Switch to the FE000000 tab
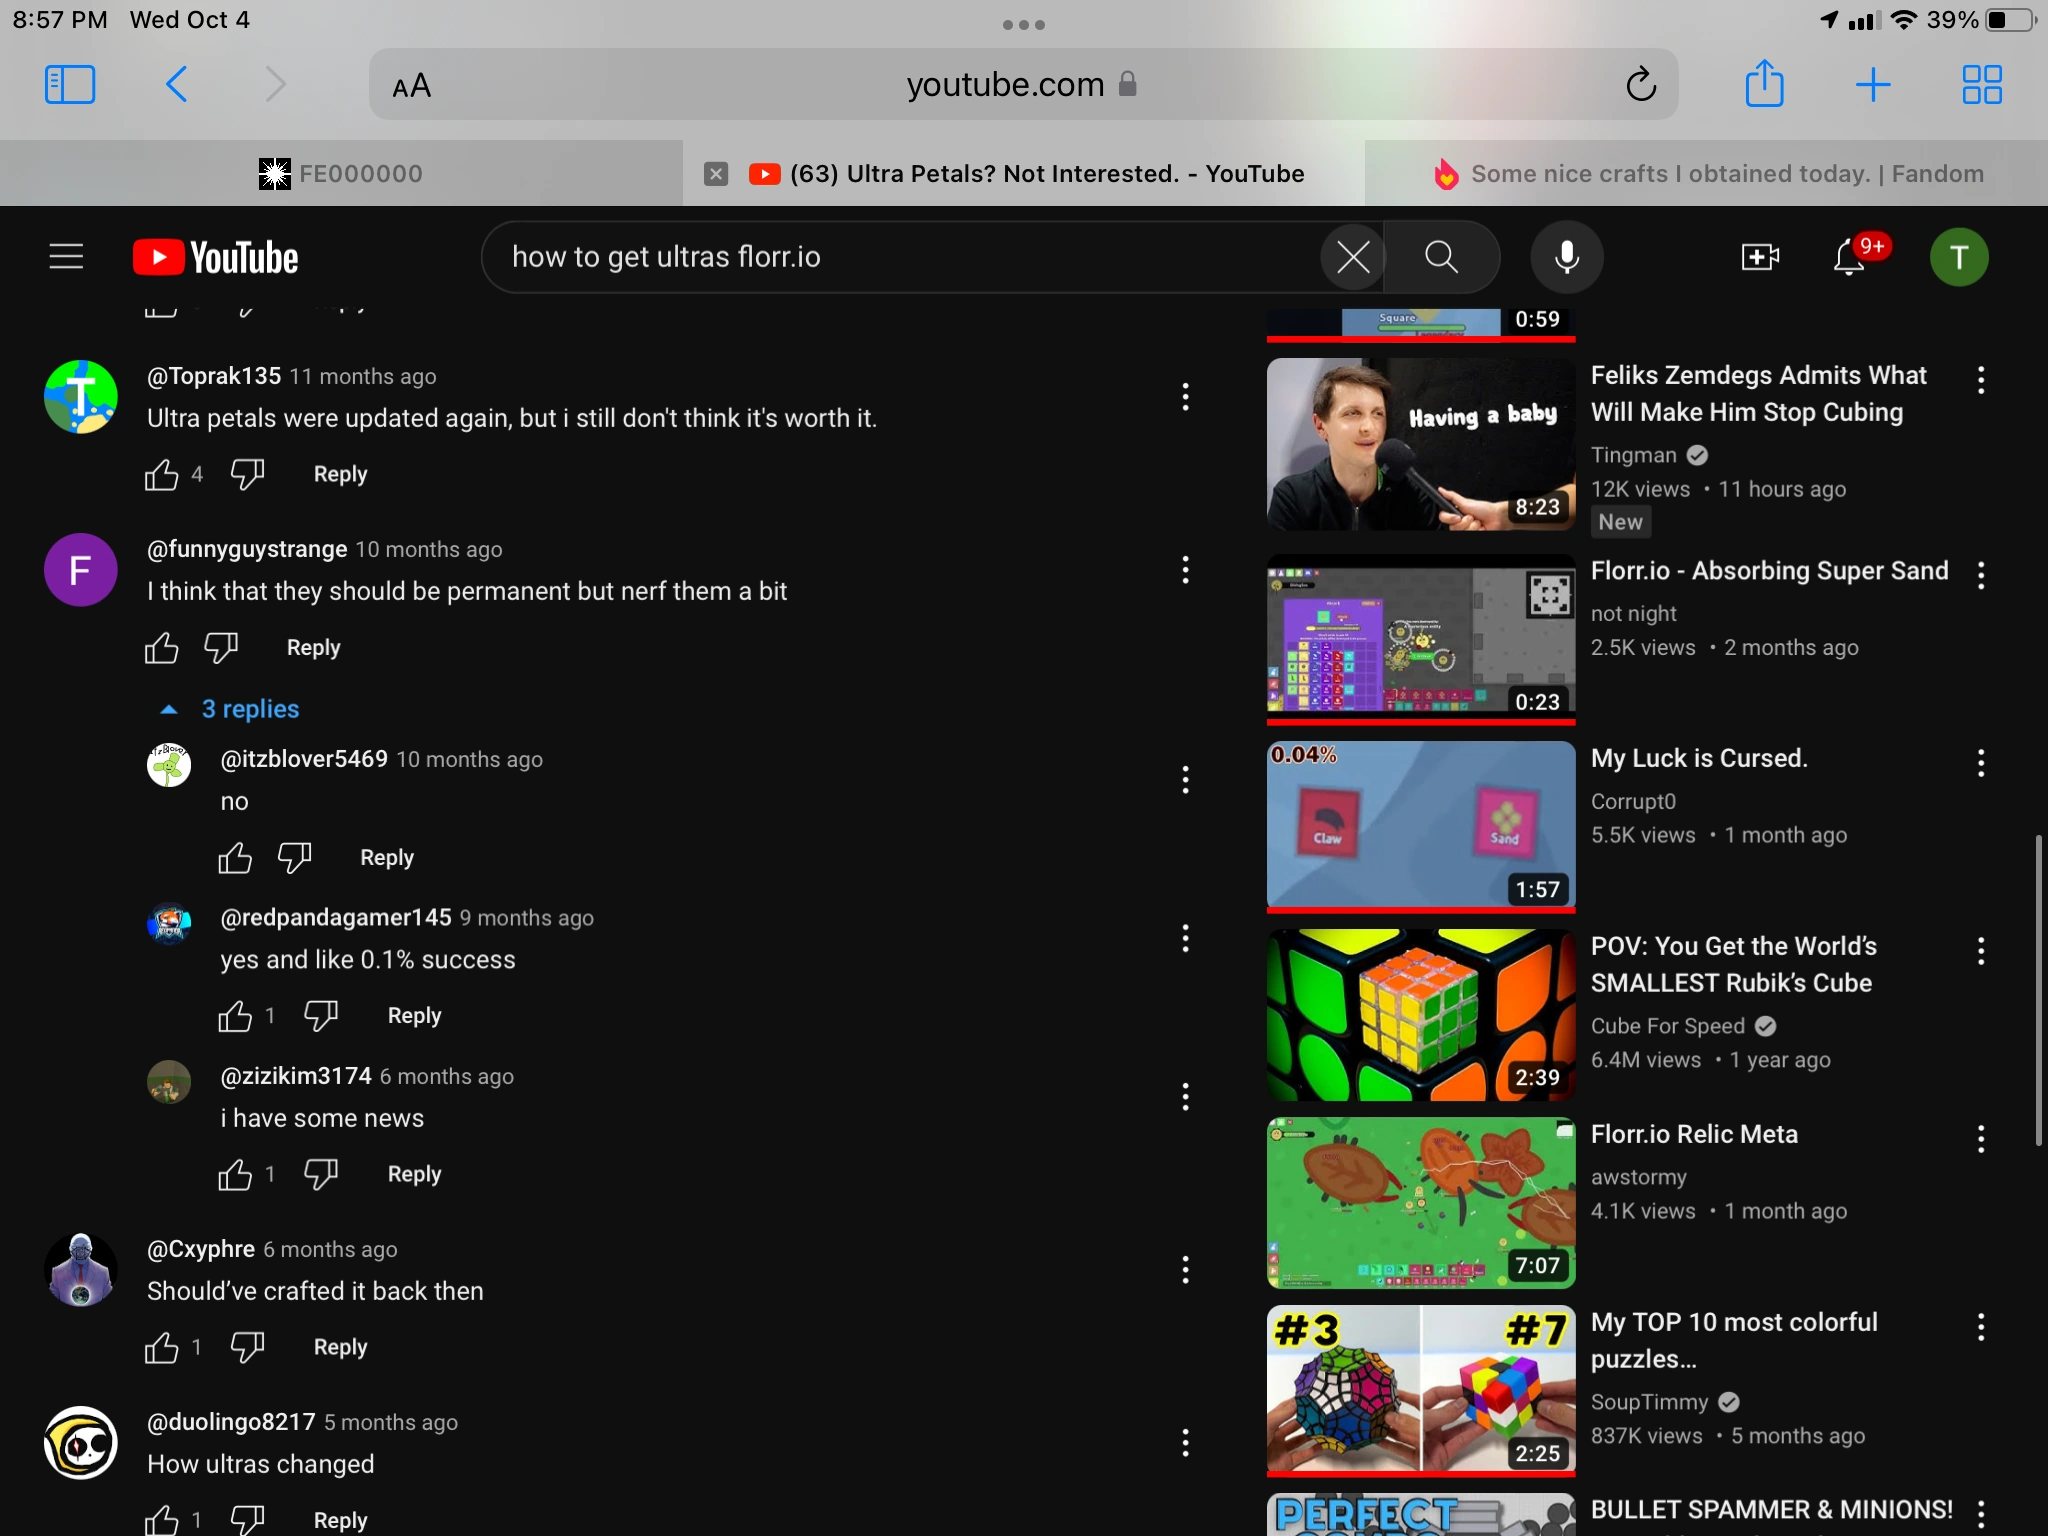 341,174
